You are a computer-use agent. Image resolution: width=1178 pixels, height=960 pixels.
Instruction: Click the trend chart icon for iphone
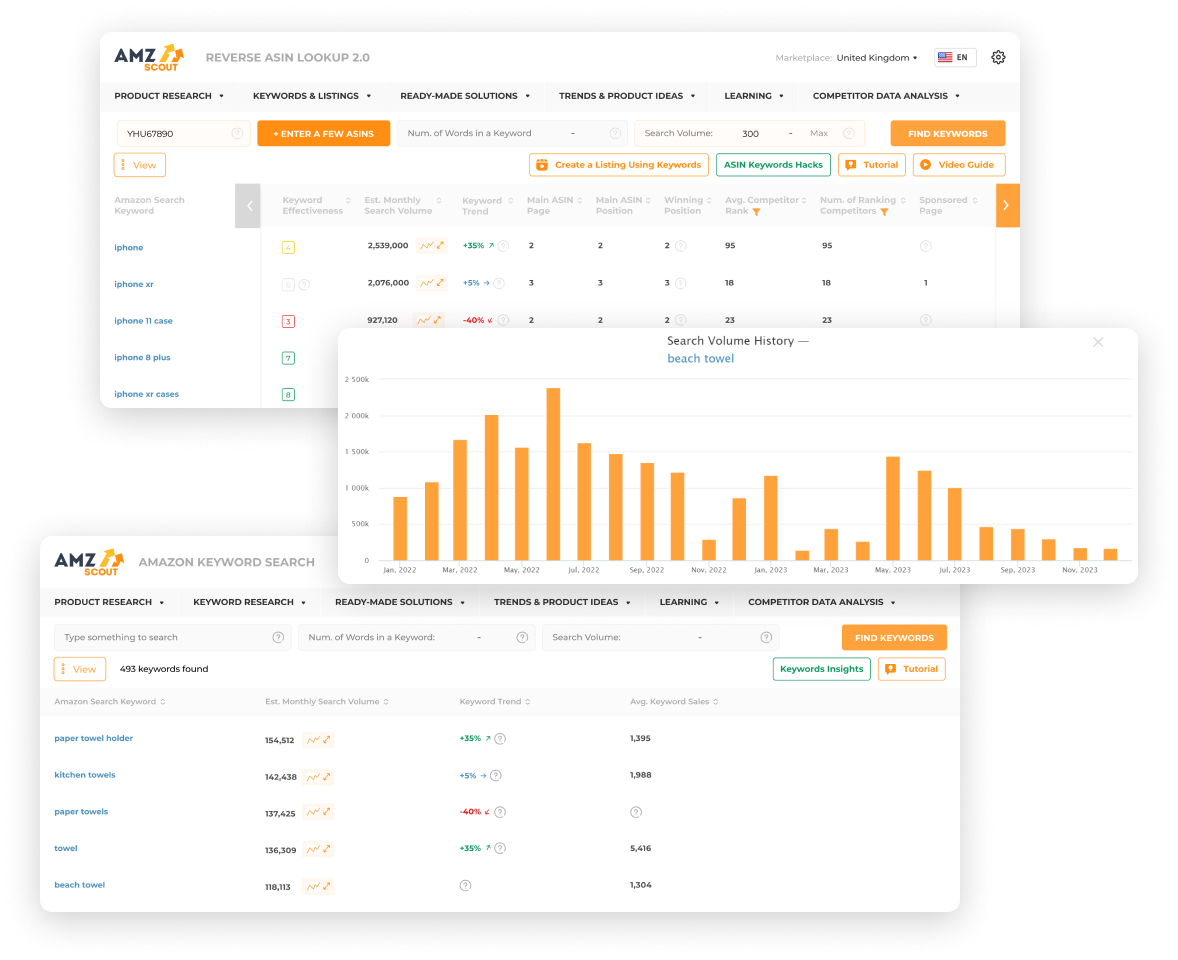(431, 246)
